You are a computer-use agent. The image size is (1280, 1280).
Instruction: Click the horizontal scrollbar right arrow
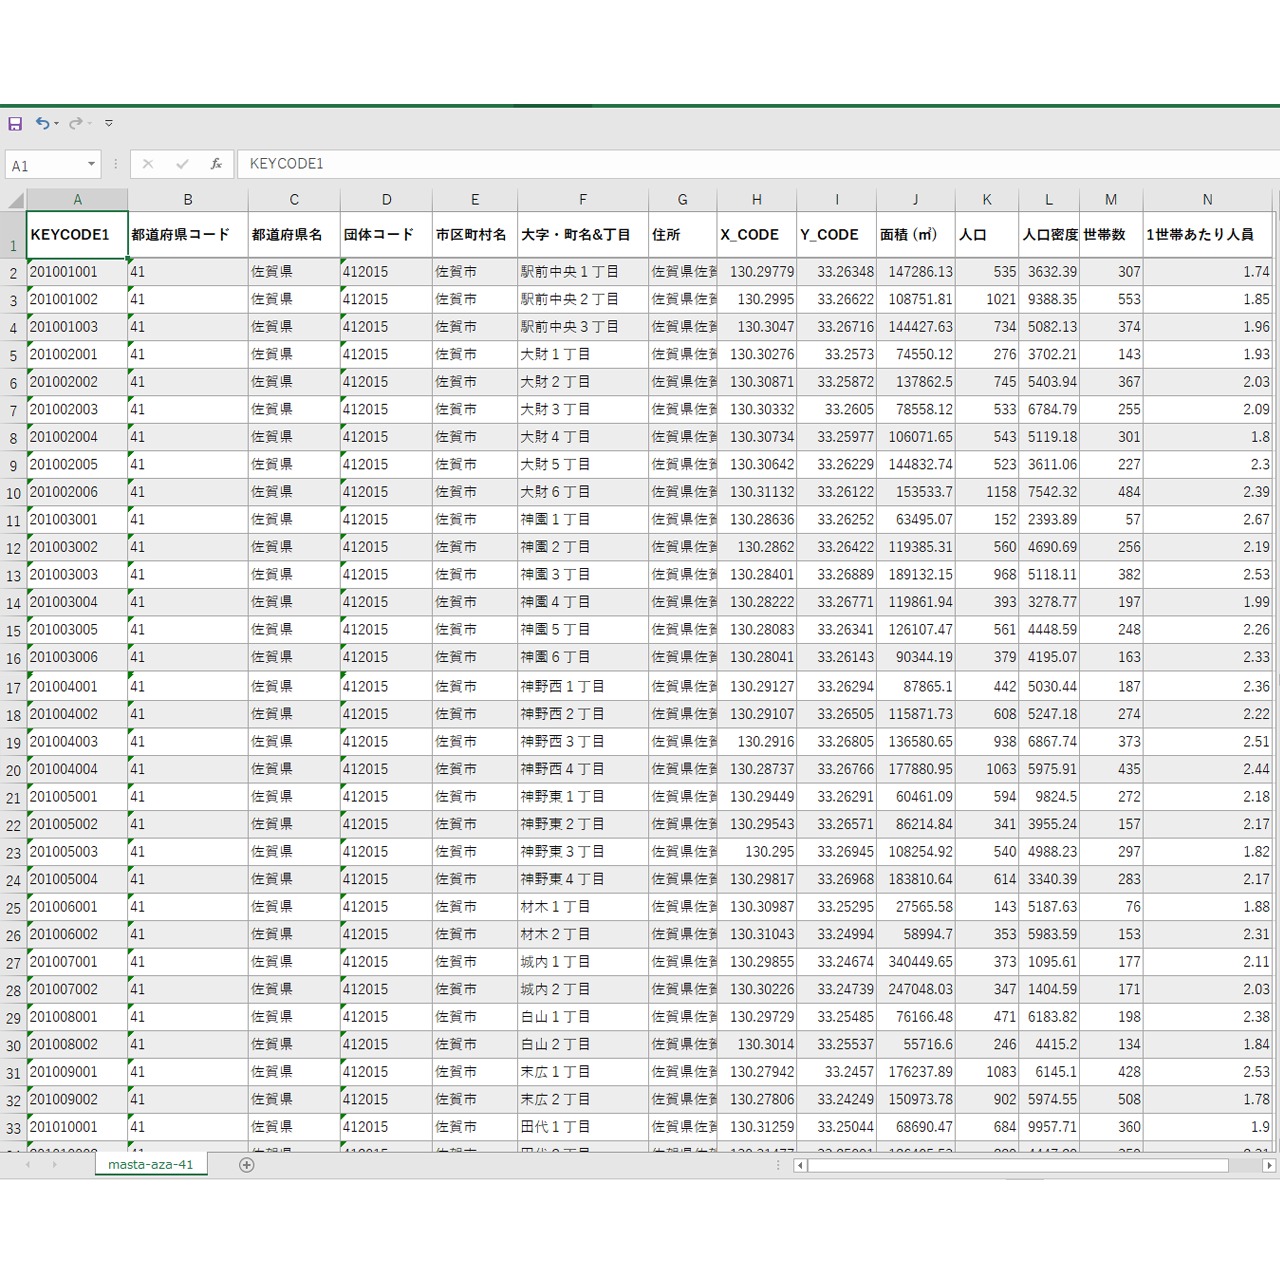pyautogui.click(x=1269, y=1165)
